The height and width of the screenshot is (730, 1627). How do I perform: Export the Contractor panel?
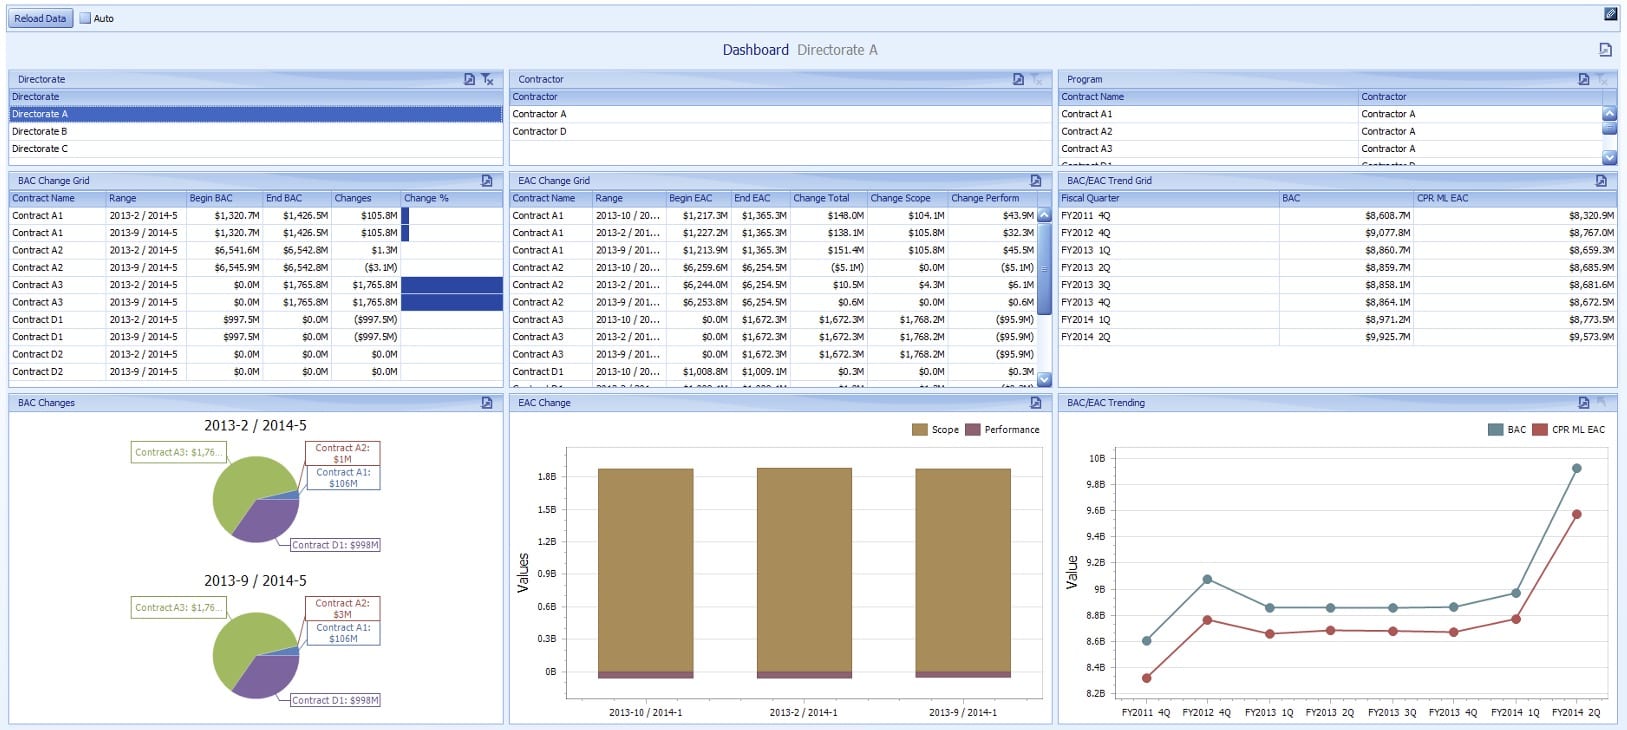(1018, 79)
